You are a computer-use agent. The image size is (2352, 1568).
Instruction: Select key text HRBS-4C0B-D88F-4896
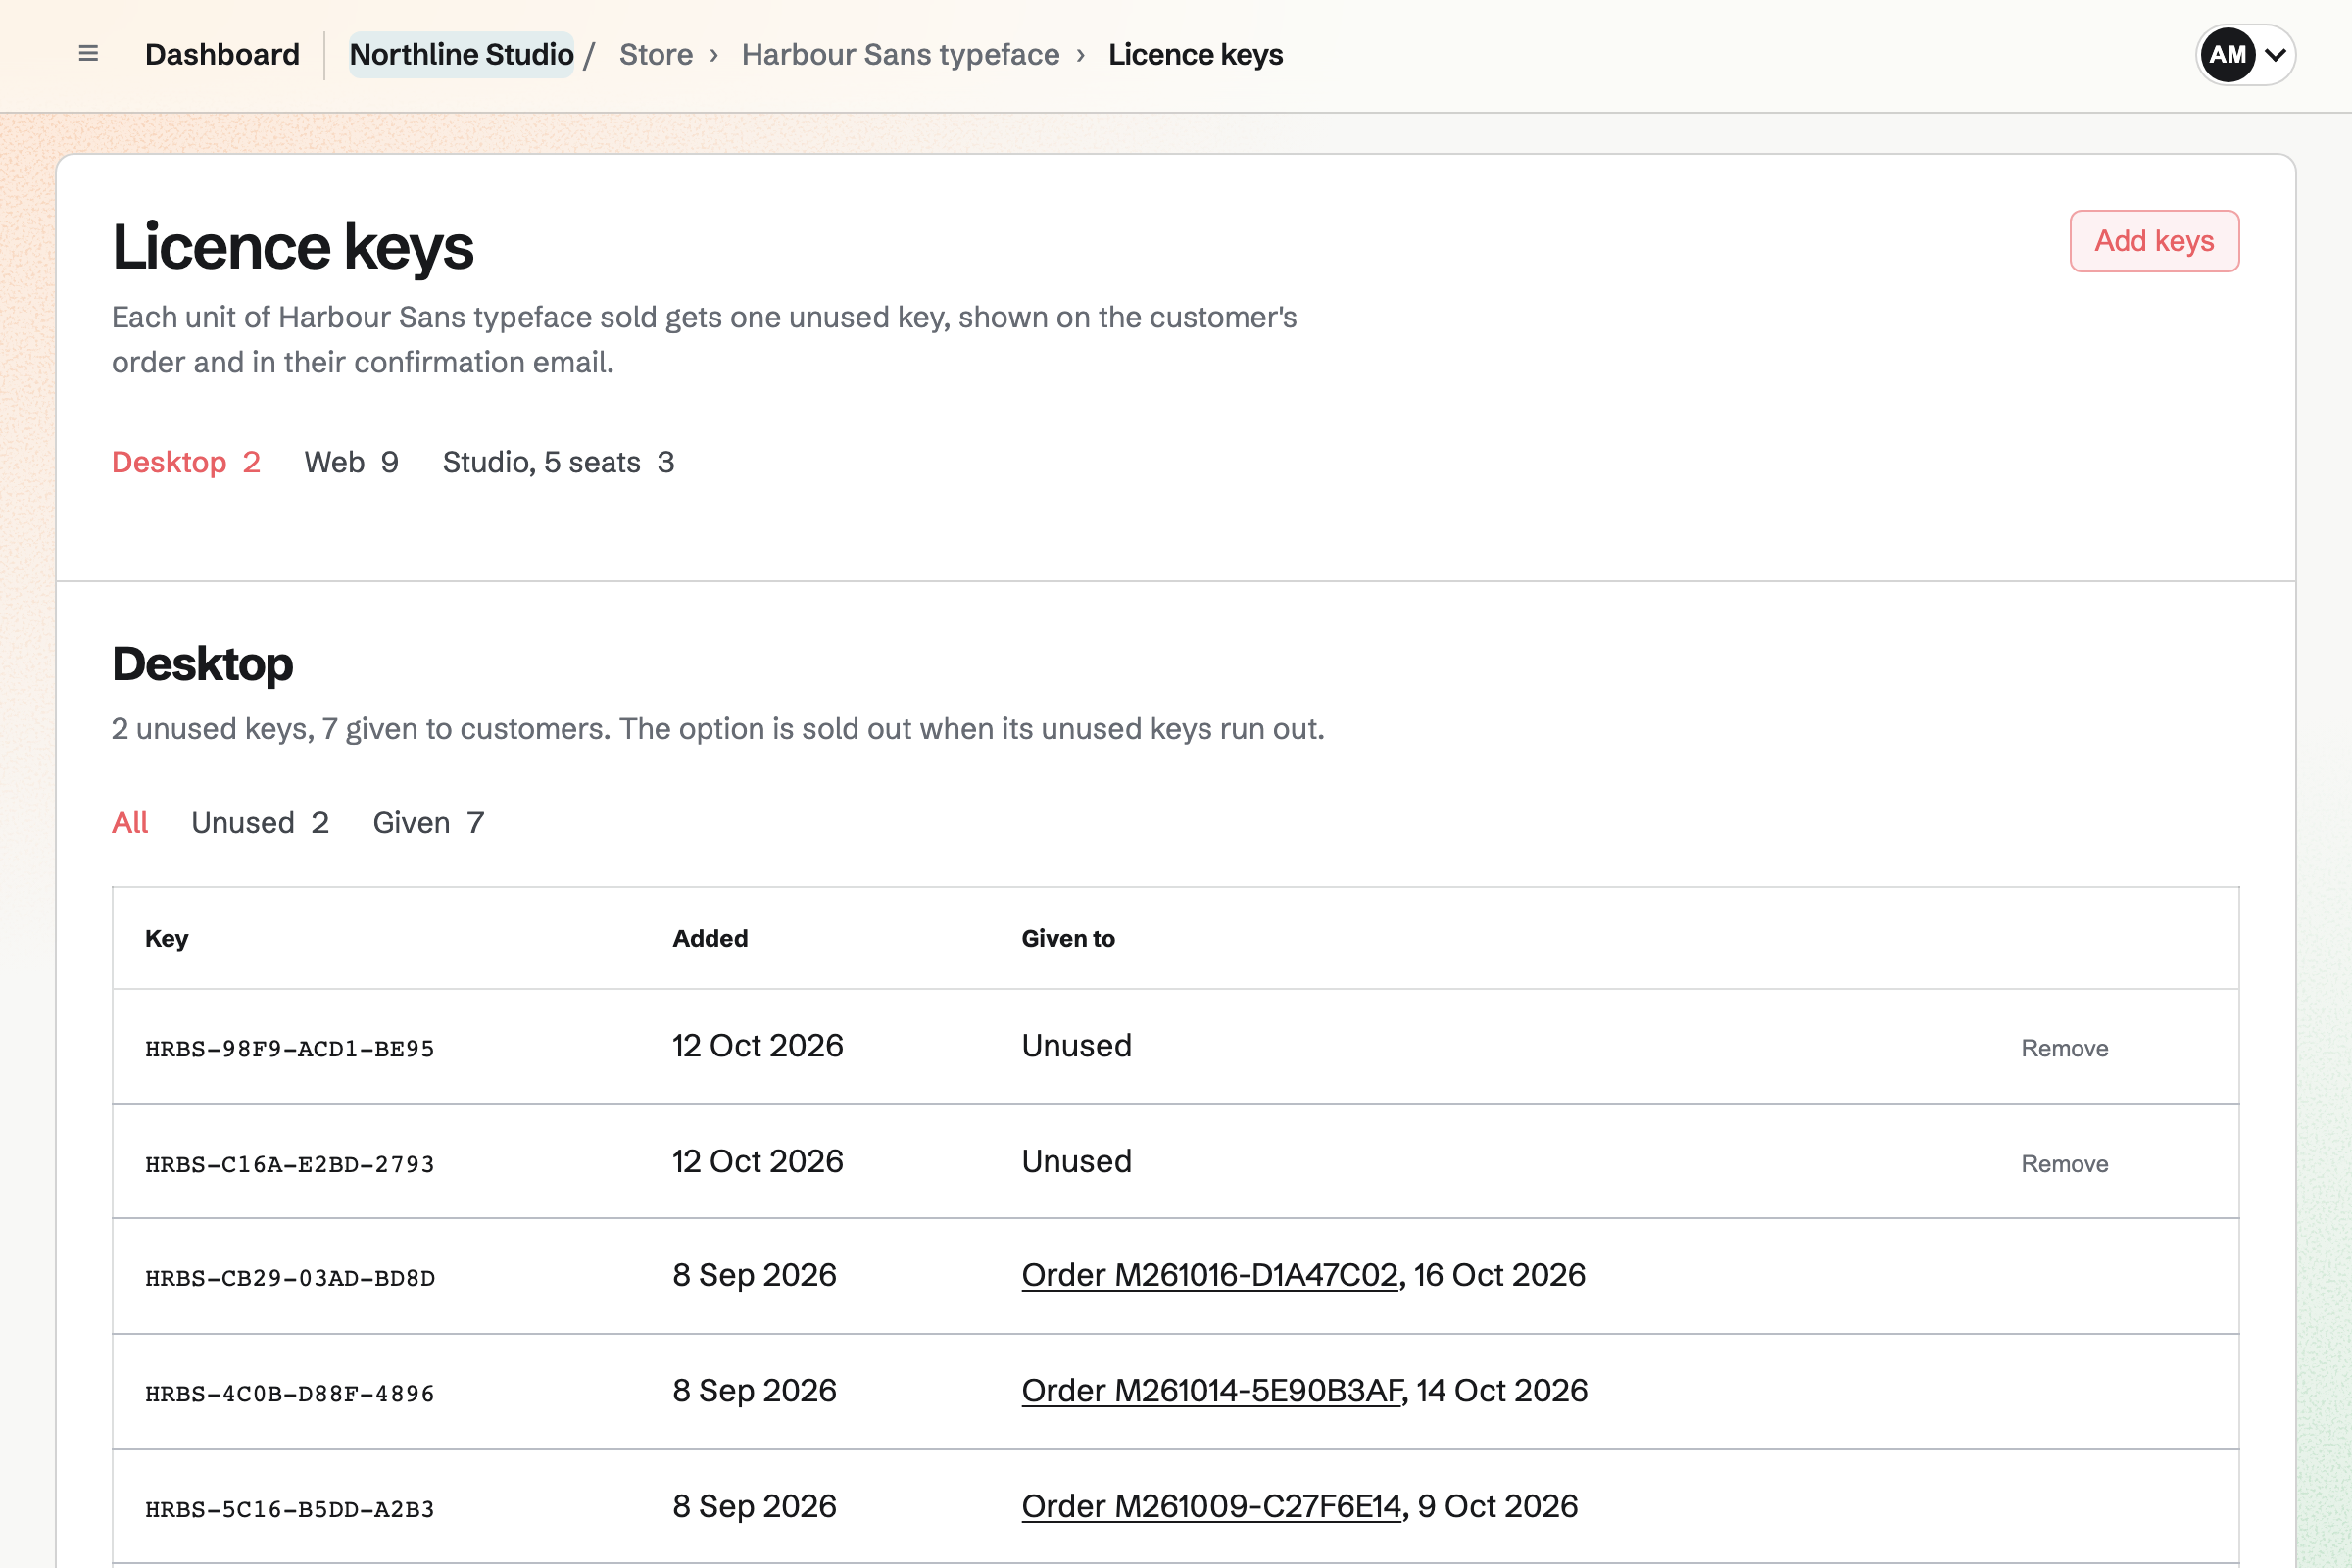[290, 1393]
